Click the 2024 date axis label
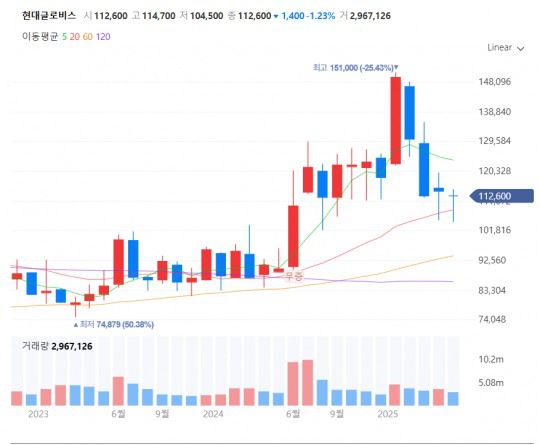 click(213, 414)
